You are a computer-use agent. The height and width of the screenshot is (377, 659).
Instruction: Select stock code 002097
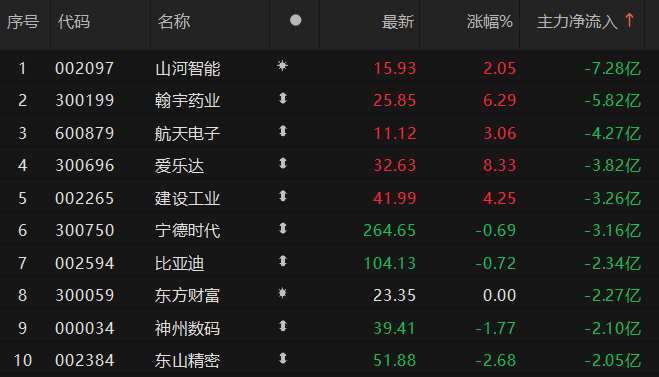point(84,68)
